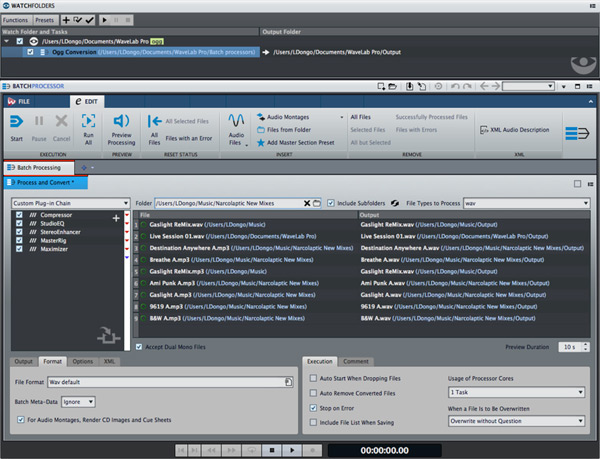Image resolution: width=600 pixels, height=459 pixels.
Task: Disable the Compressor plug-in checkbox
Action: tap(19, 215)
